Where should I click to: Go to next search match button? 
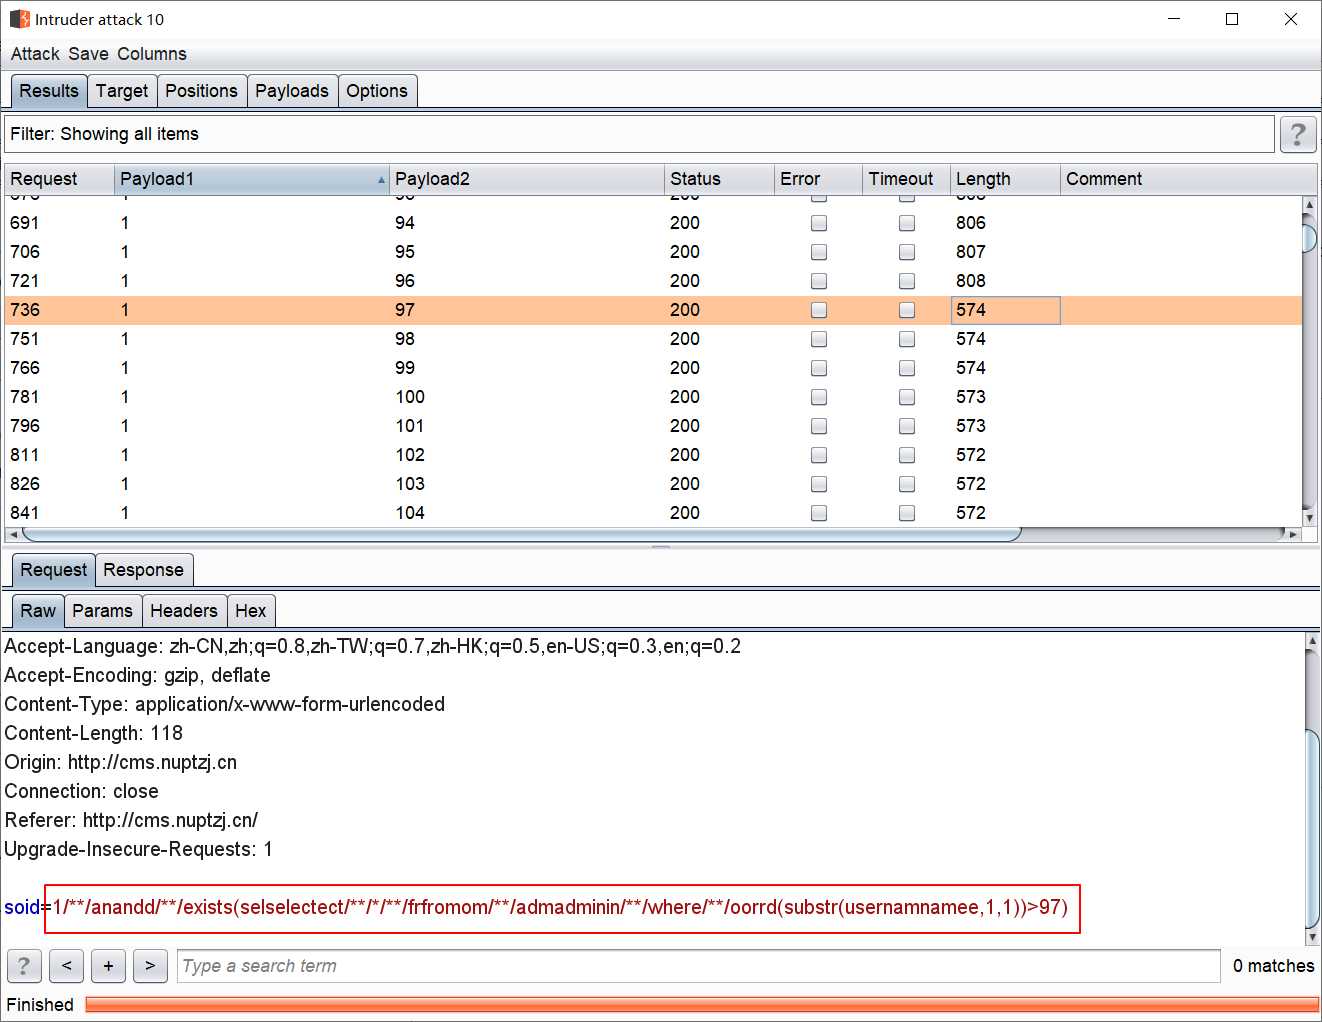[150, 966]
